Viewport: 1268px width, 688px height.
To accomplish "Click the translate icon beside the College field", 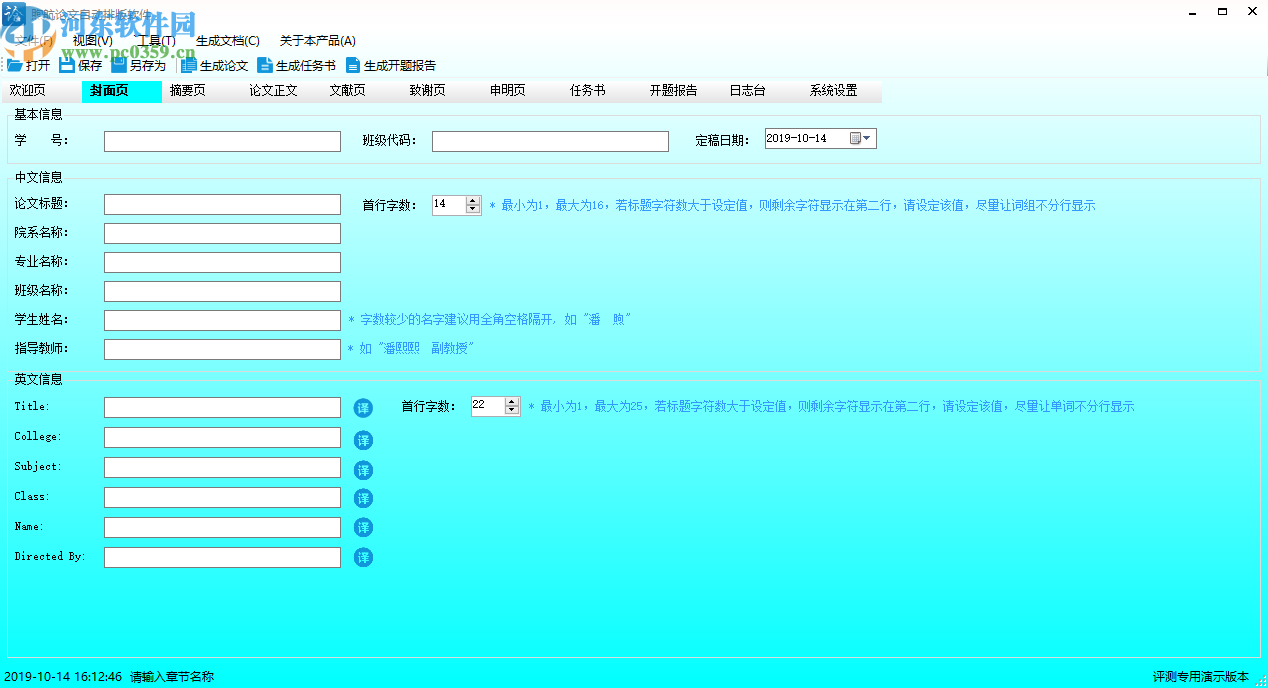I will click(363, 440).
